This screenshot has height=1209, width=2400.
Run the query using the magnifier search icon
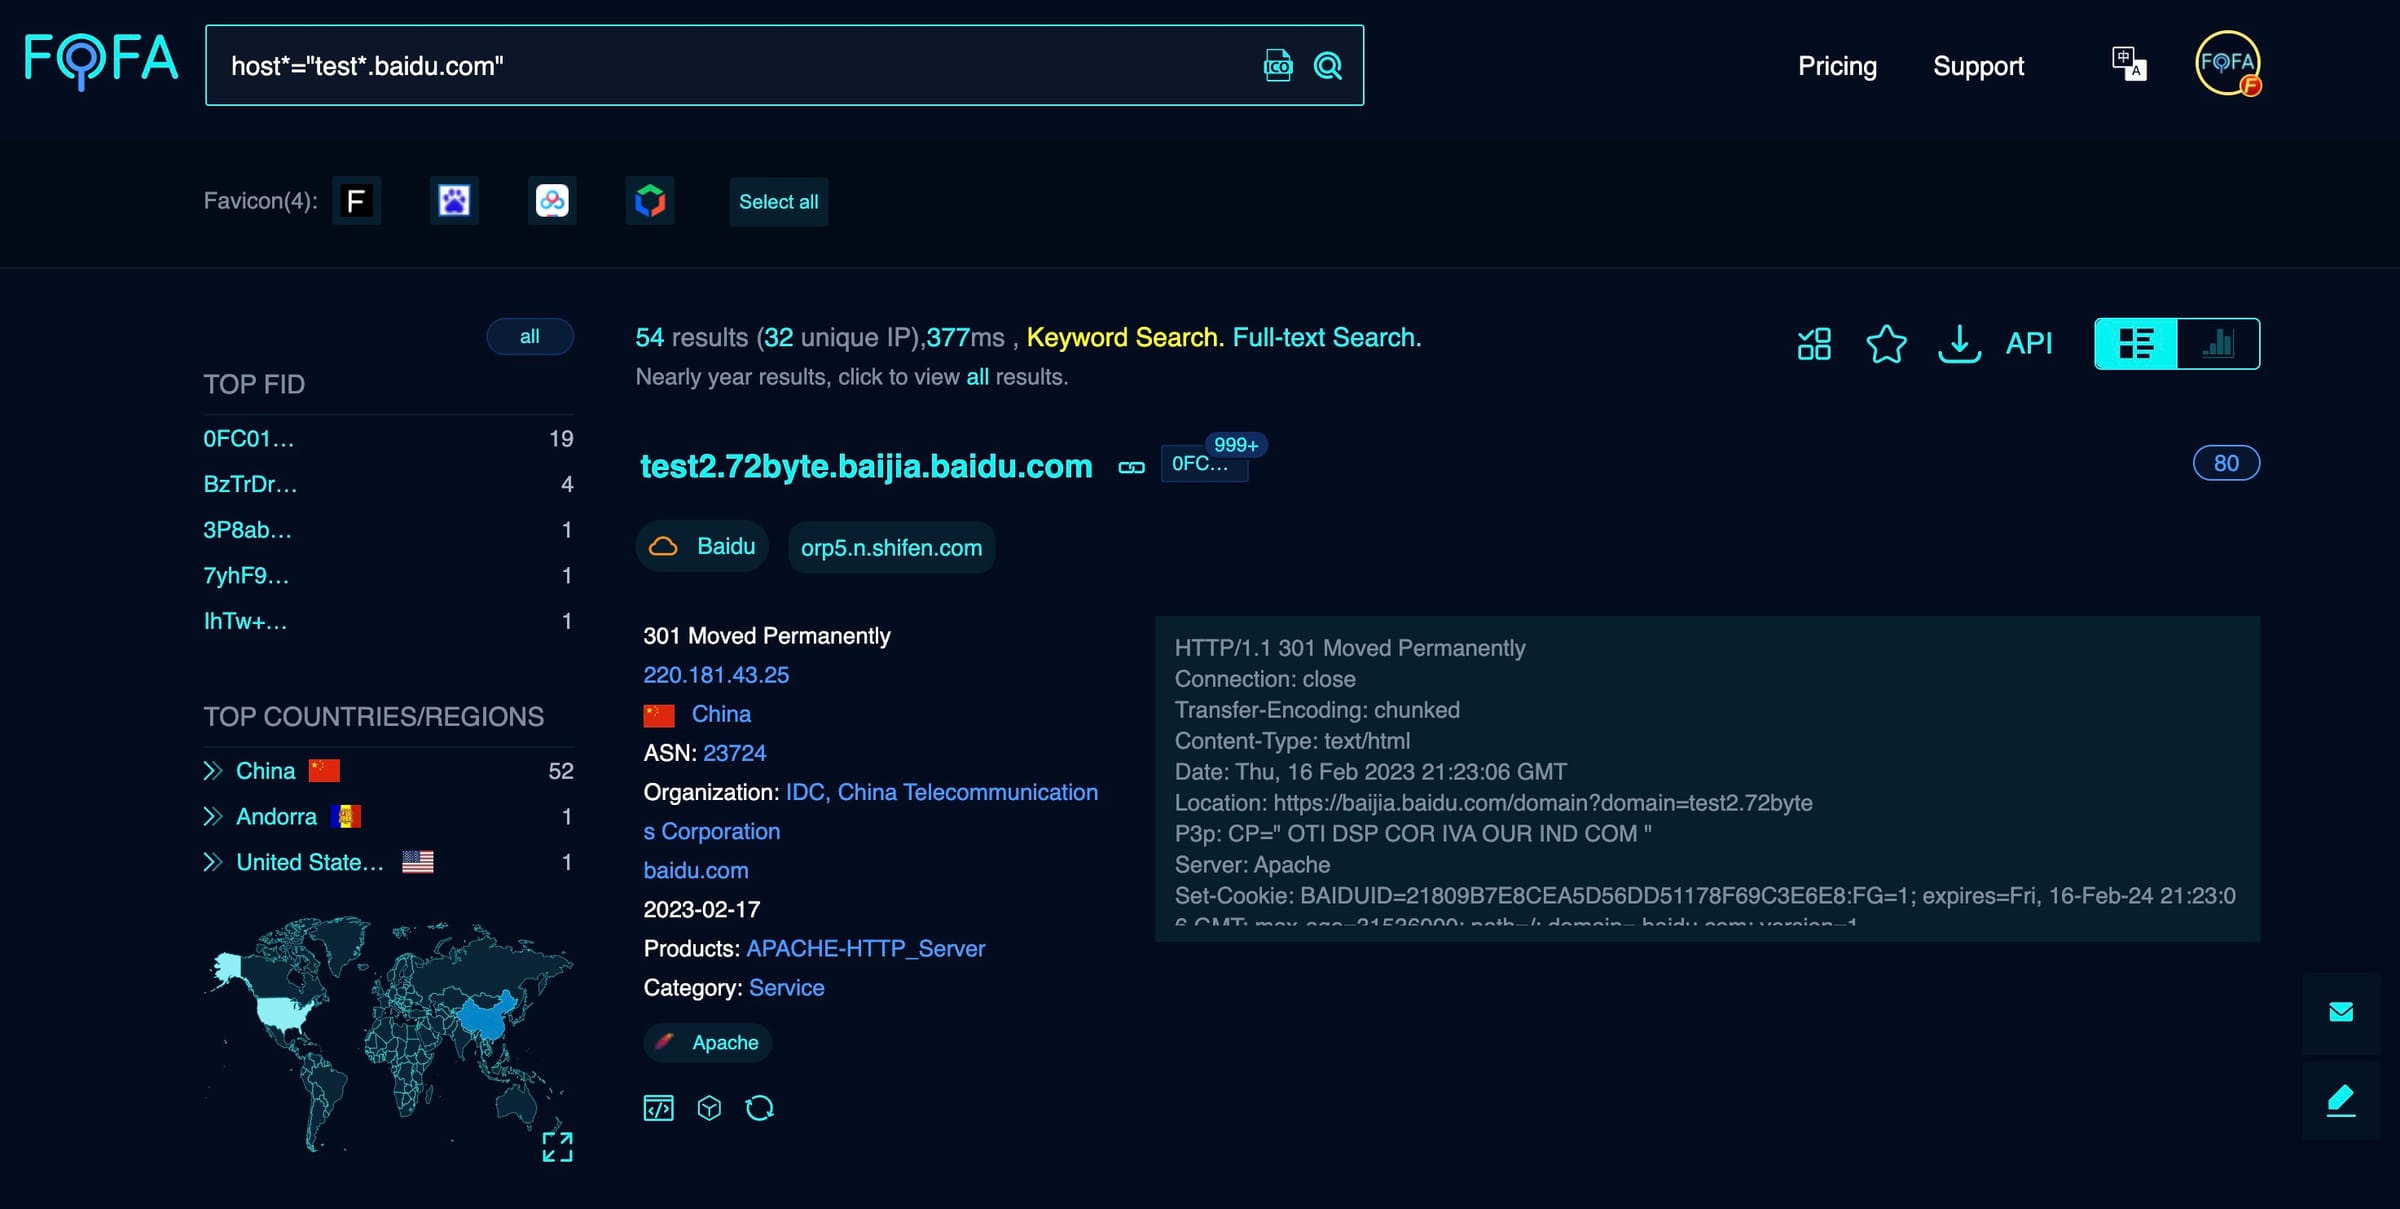1328,65
